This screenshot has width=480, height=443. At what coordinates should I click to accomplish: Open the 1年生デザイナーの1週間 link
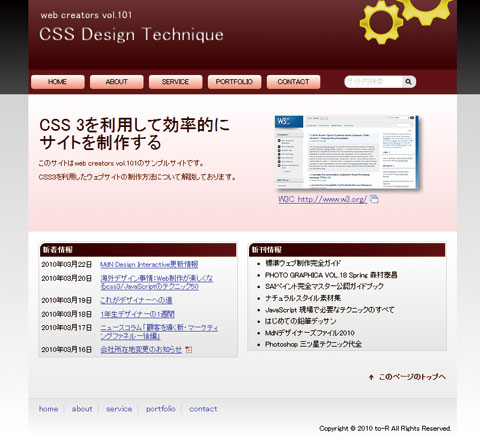137,314
